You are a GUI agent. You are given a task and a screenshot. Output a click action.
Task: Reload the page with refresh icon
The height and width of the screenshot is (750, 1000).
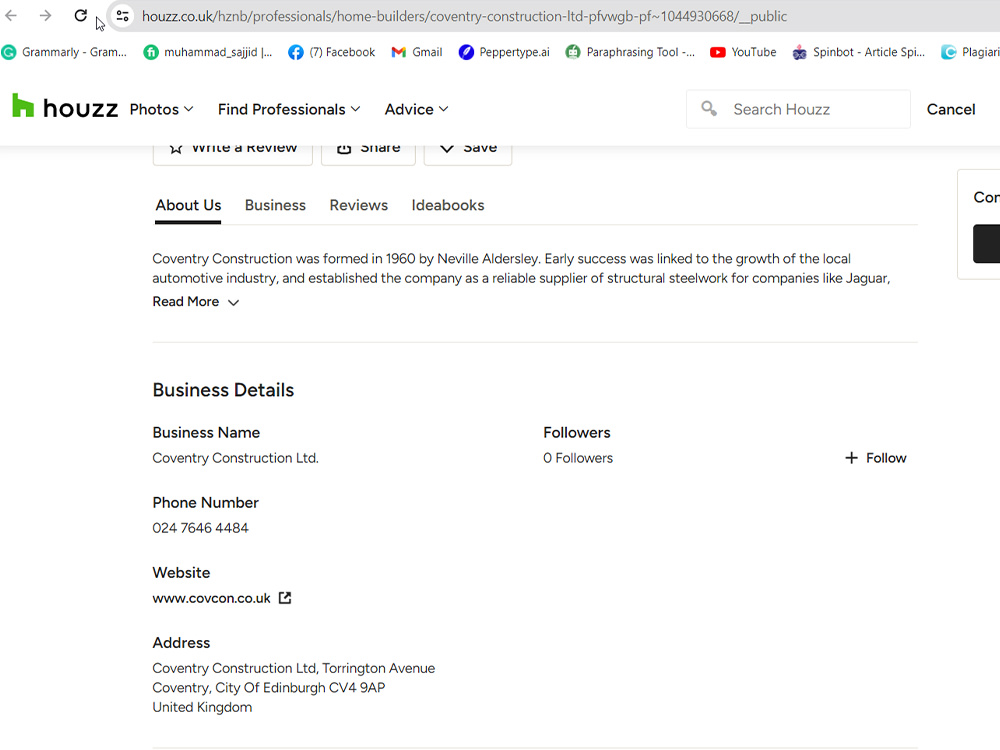coord(80,15)
